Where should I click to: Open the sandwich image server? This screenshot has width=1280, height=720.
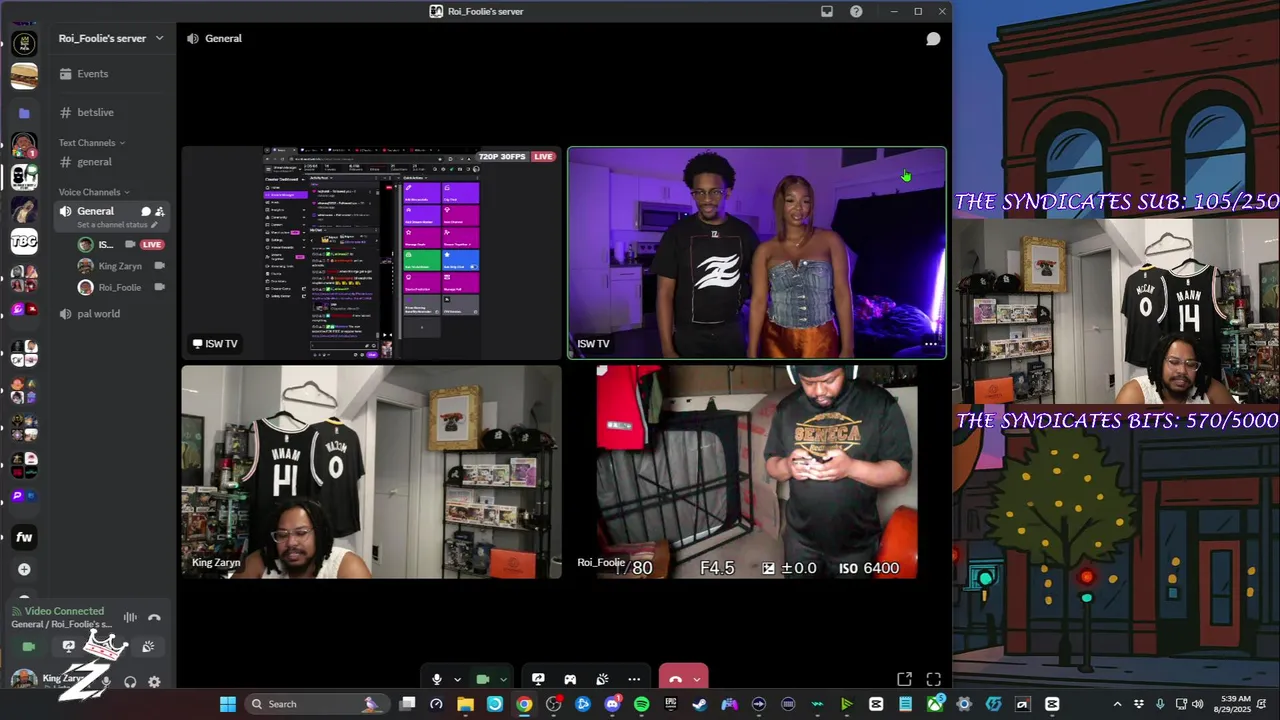click(x=24, y=76)
